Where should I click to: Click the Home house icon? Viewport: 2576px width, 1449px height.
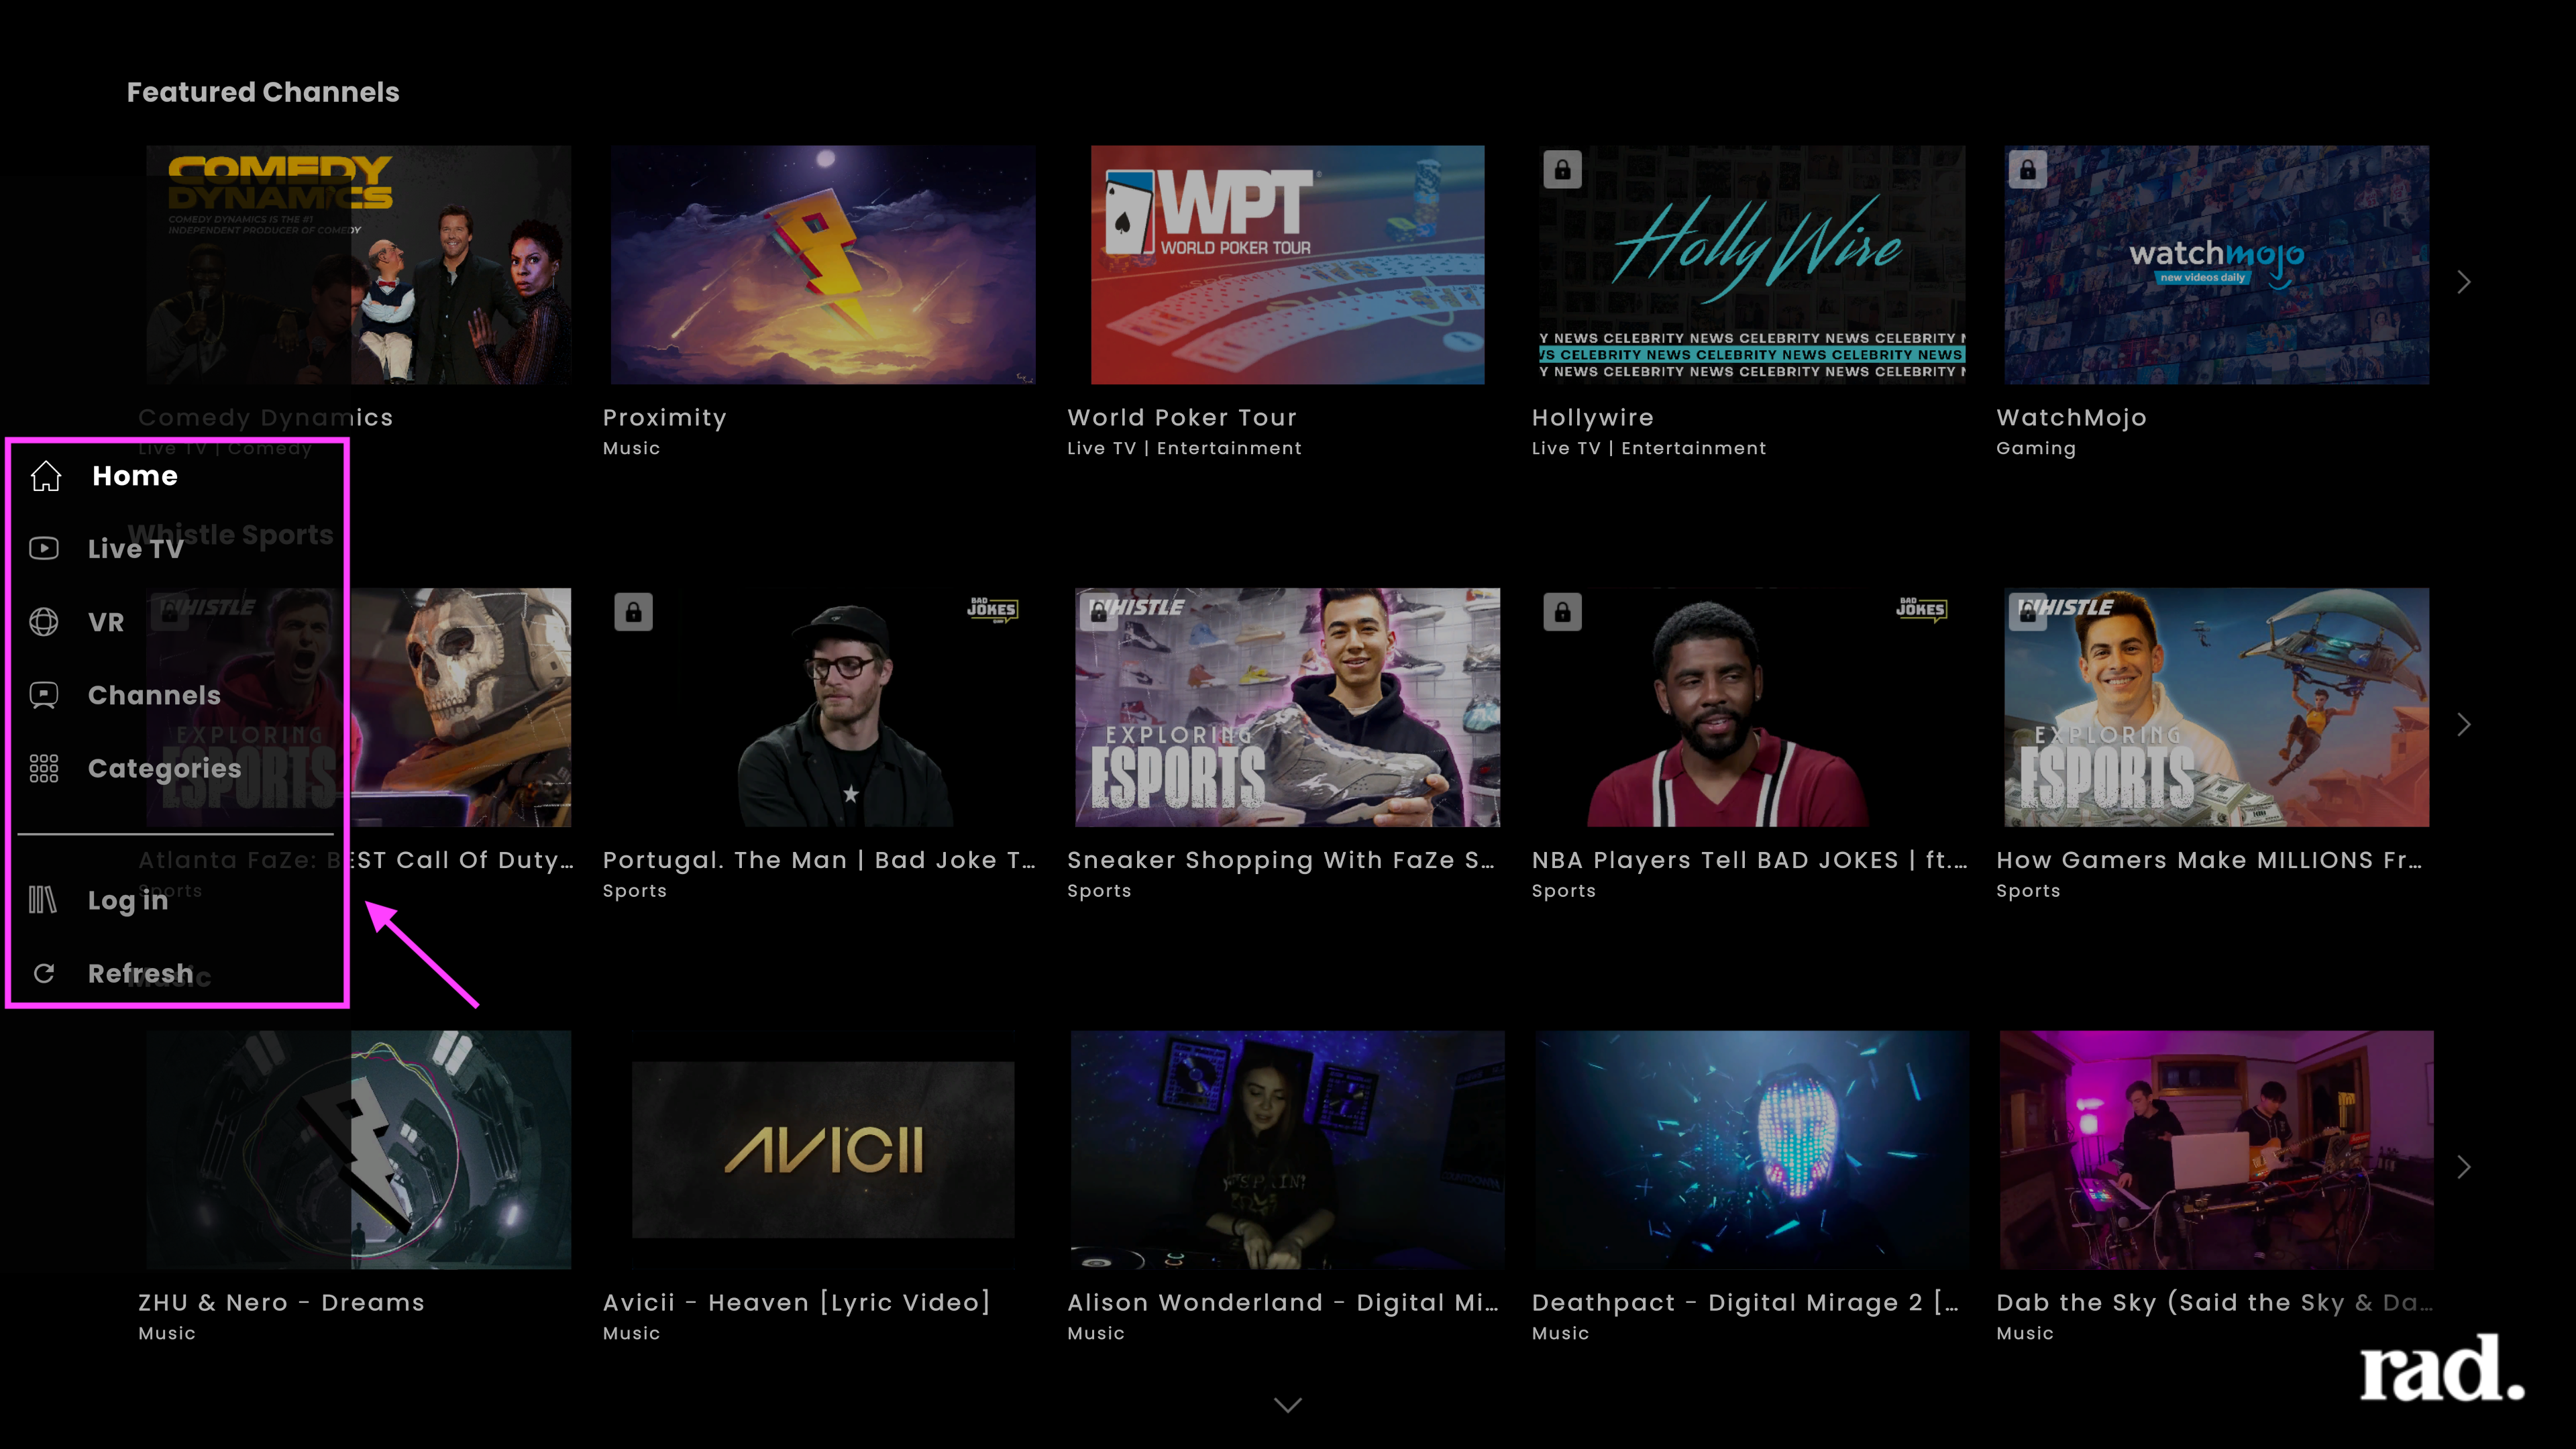[46, 476]
